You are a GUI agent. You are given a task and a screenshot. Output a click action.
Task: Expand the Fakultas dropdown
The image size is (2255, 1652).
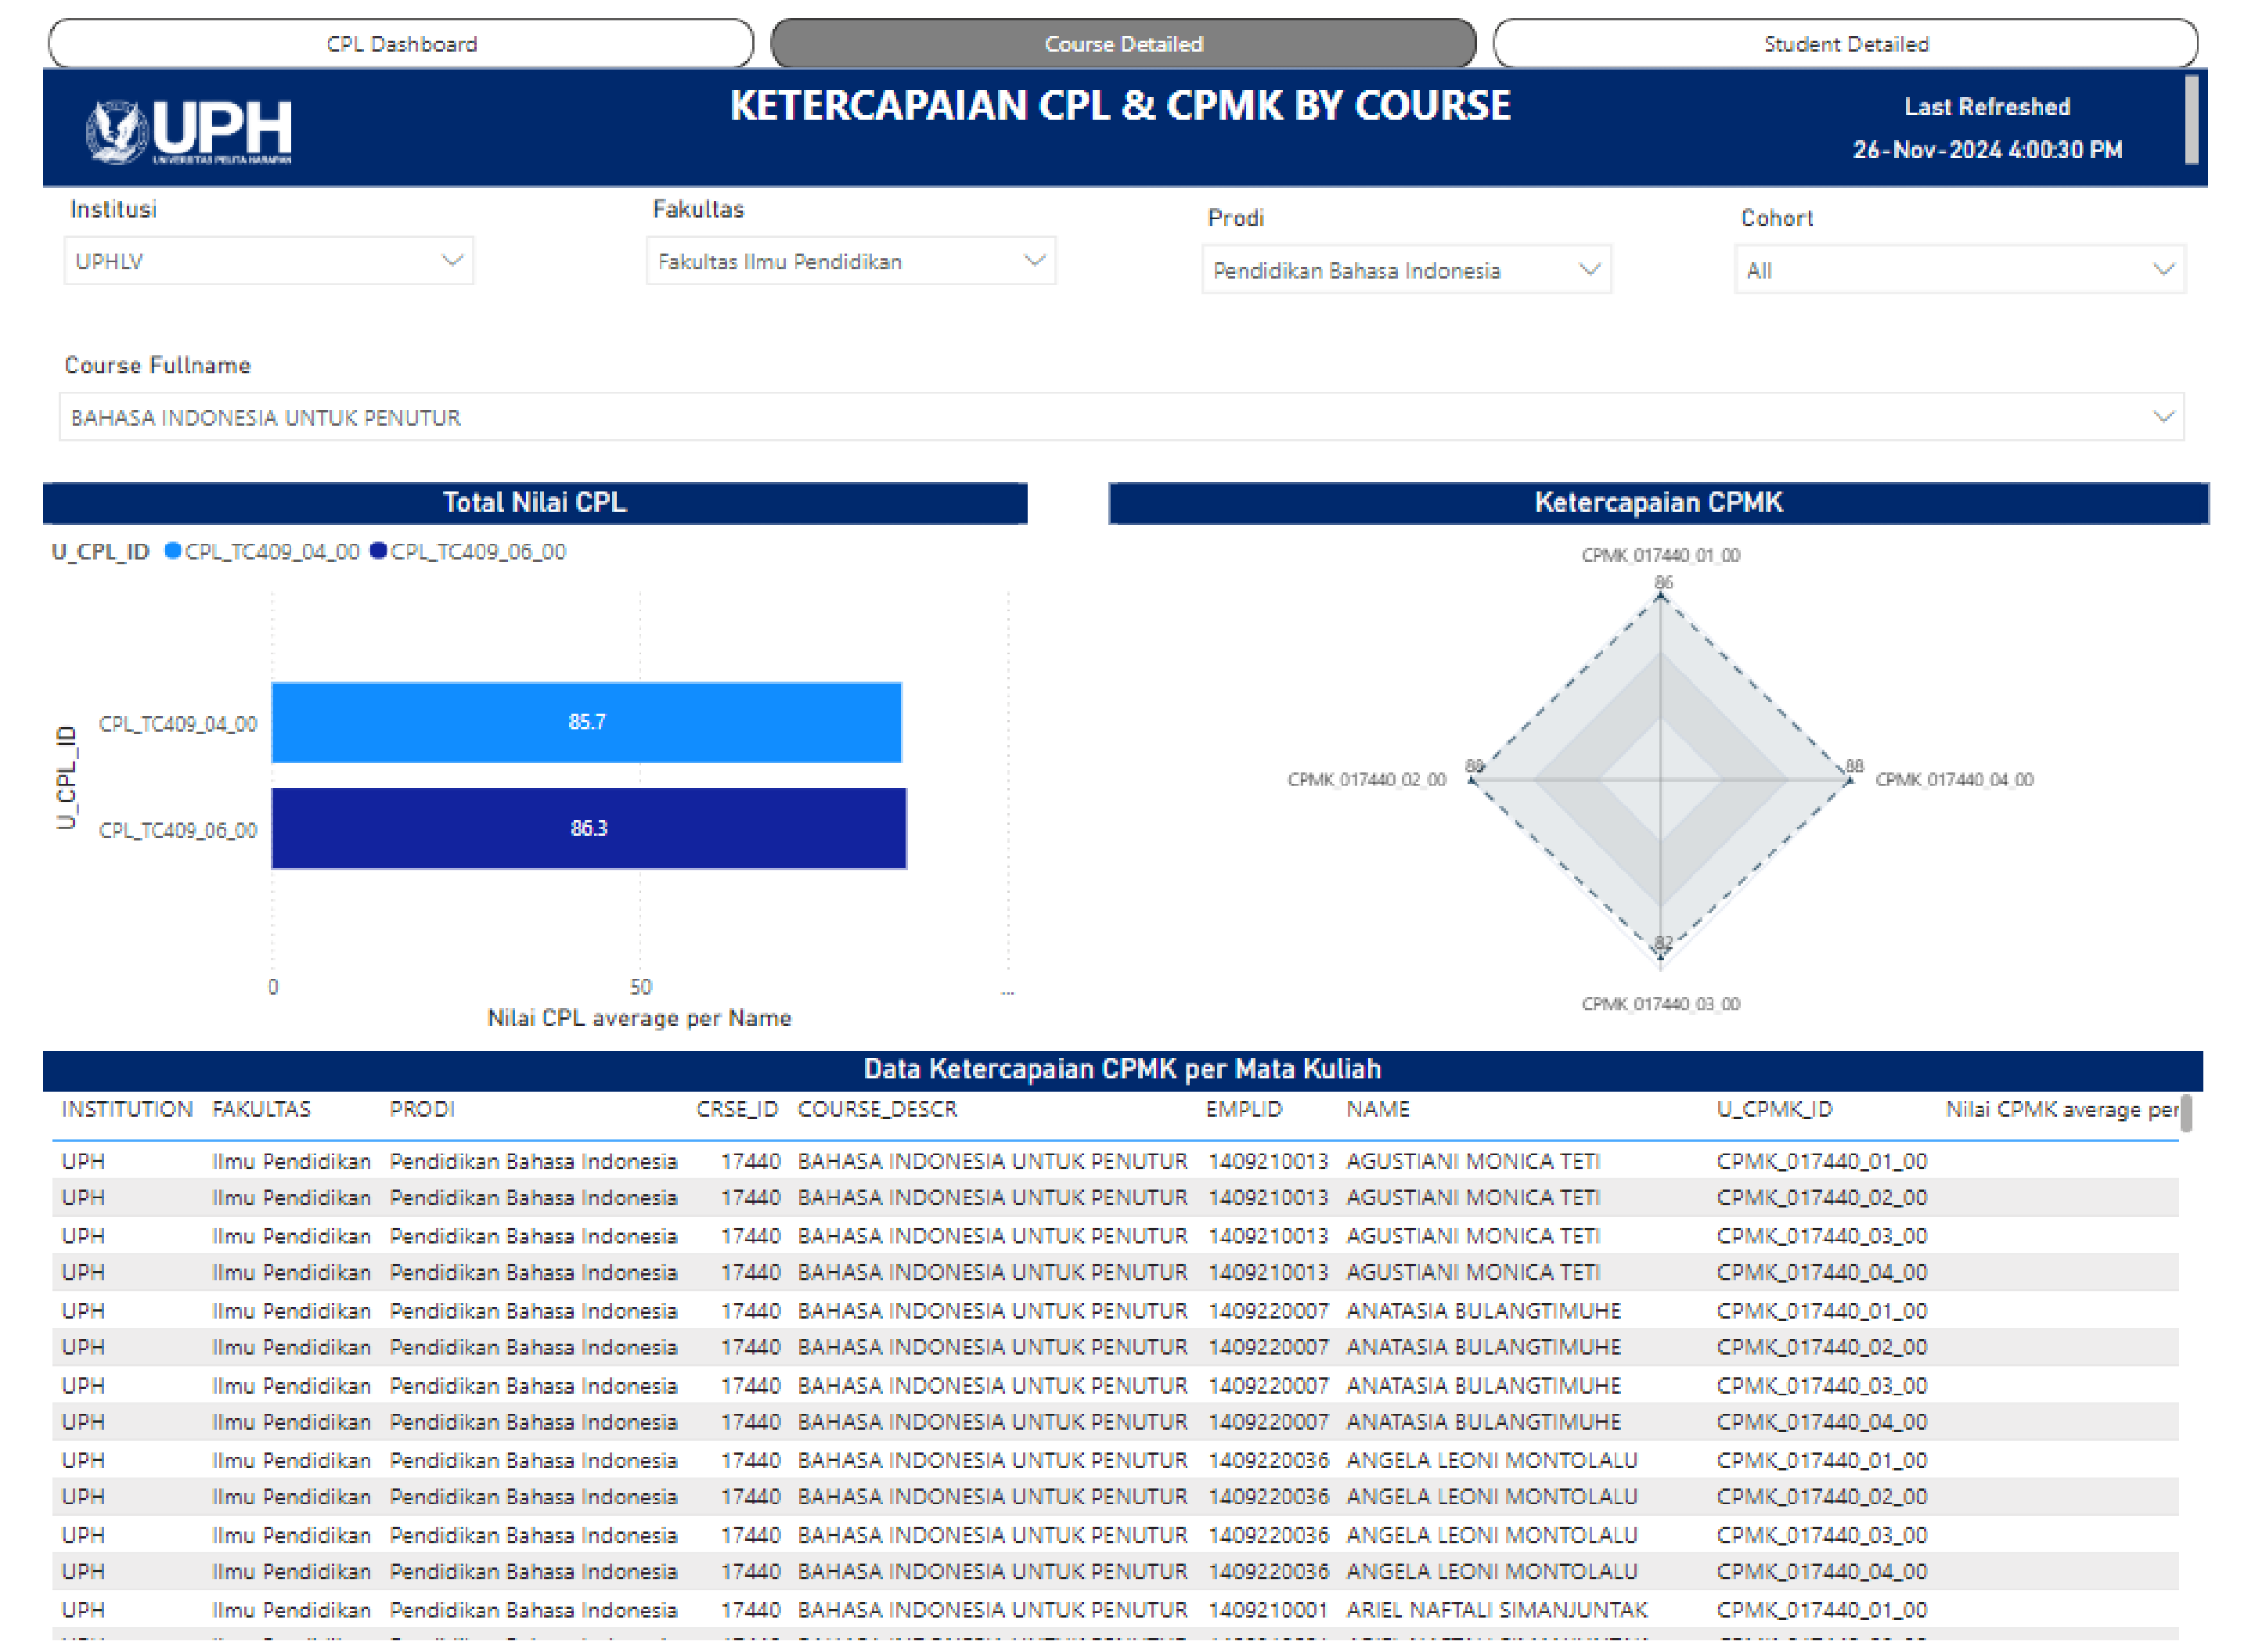tap(851, 261)
